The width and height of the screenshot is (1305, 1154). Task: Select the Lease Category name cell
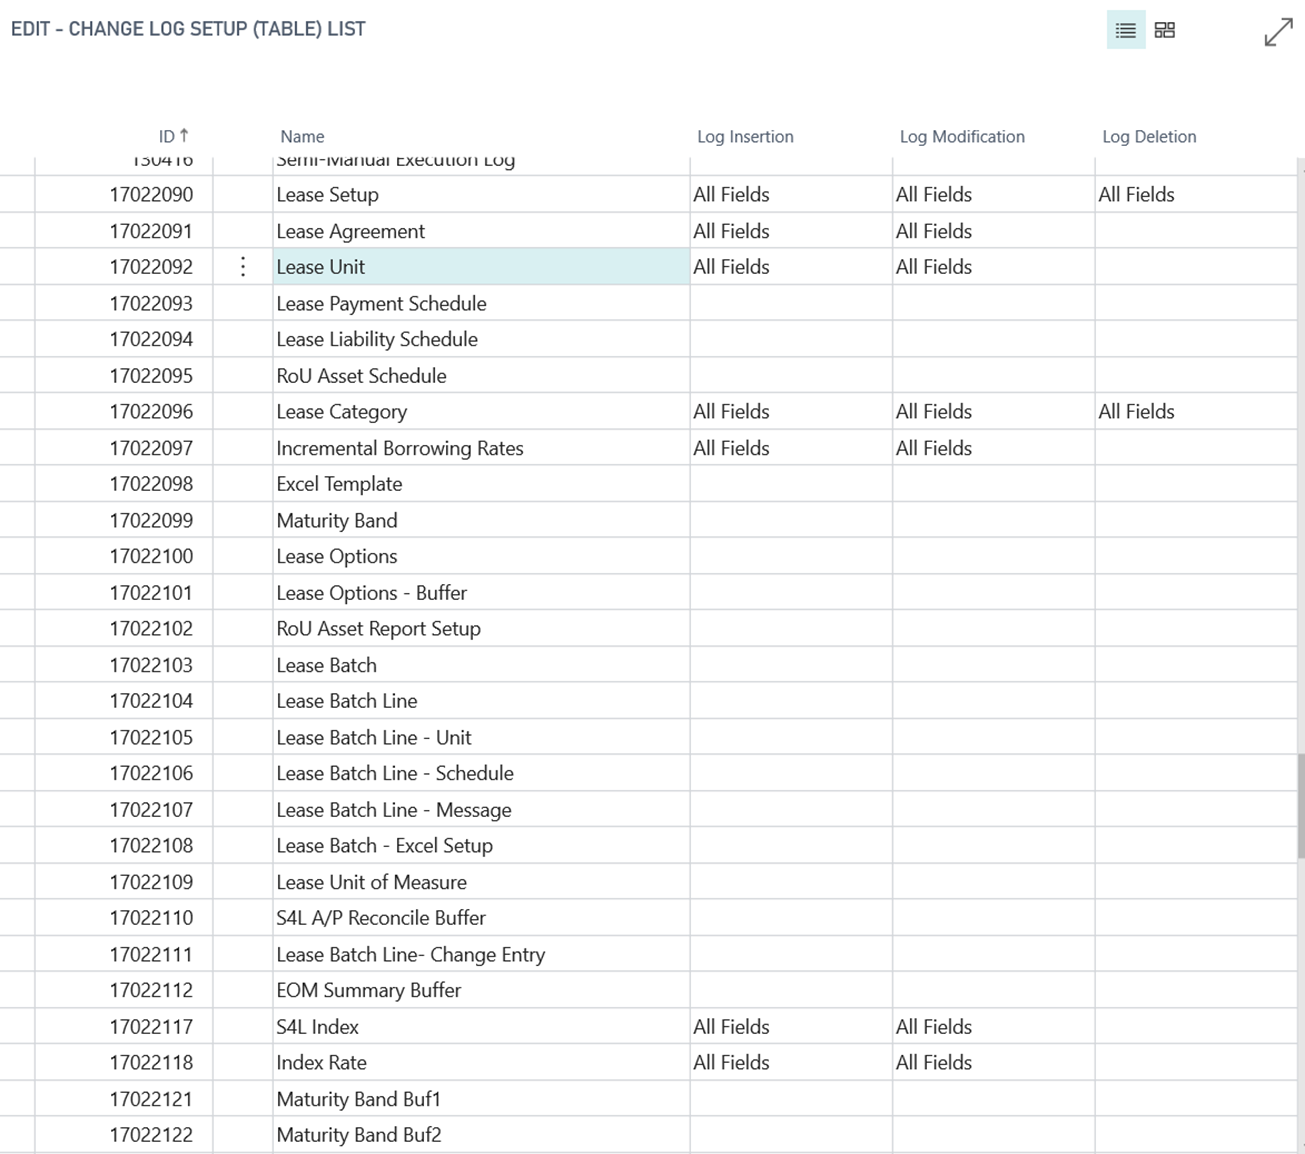click(x=481, y=411)
